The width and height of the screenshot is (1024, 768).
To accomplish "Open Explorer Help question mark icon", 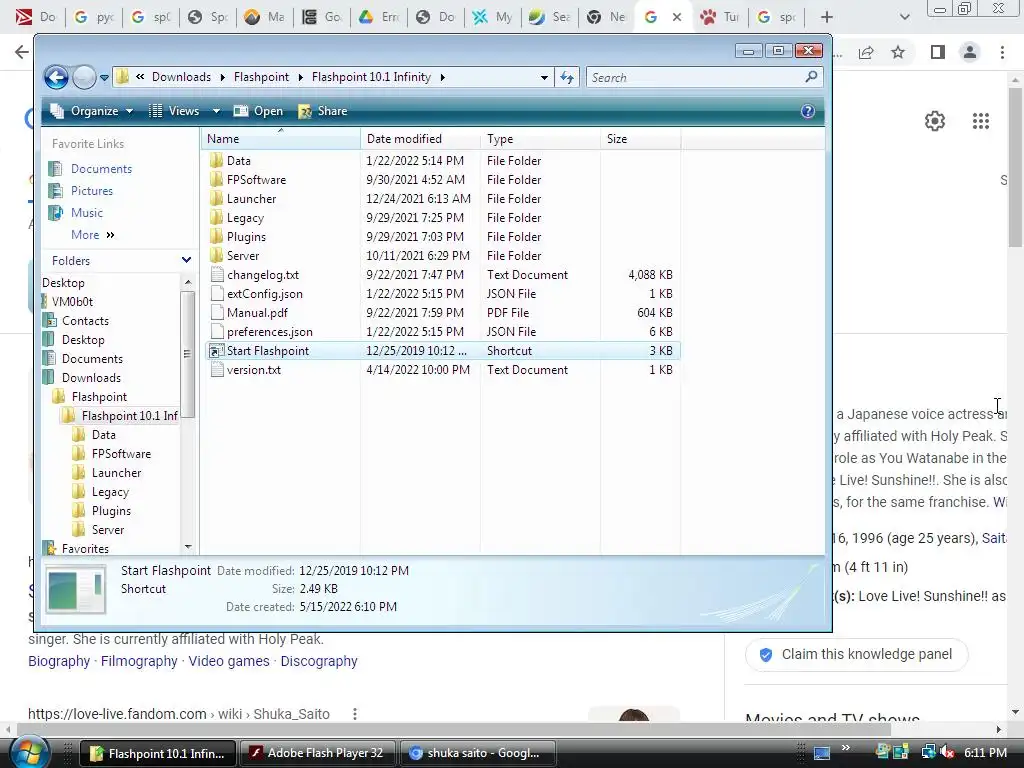I will click(808, 111).
